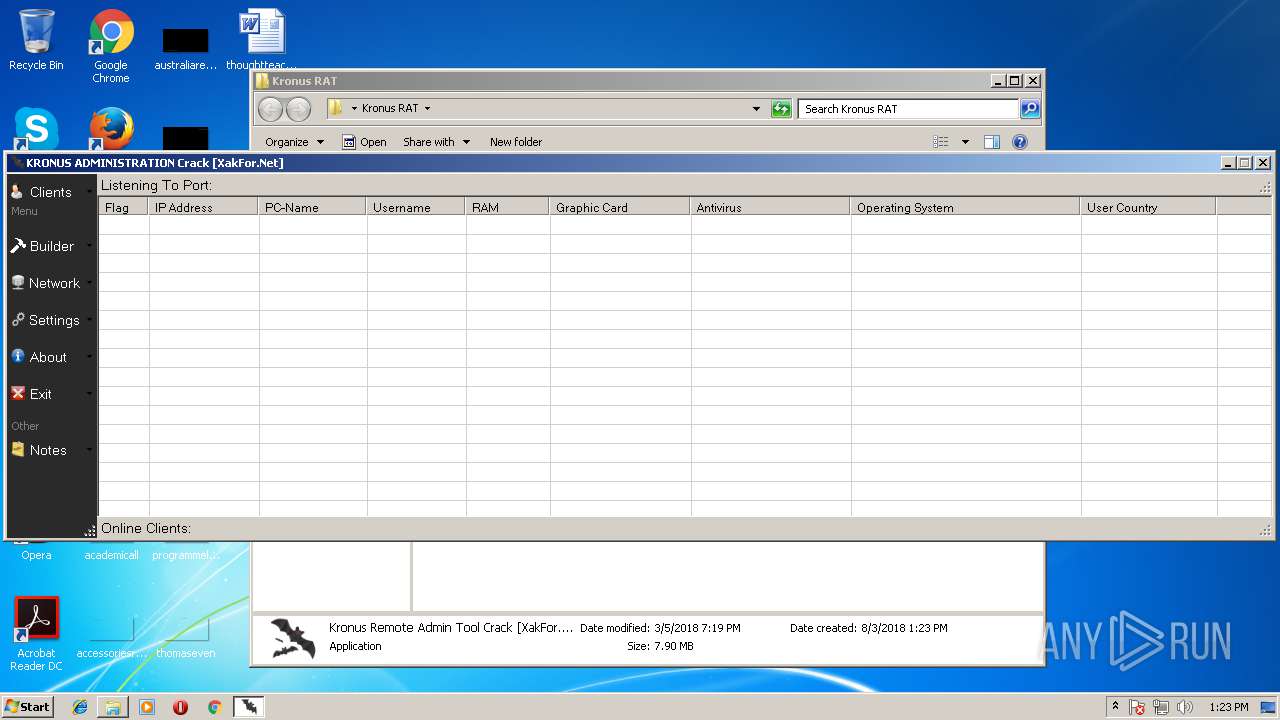The width and height of the screenshot is (1280, 720).
Task: Open the Clients menu in Kronus sidebar
Action: click(50, 192)
